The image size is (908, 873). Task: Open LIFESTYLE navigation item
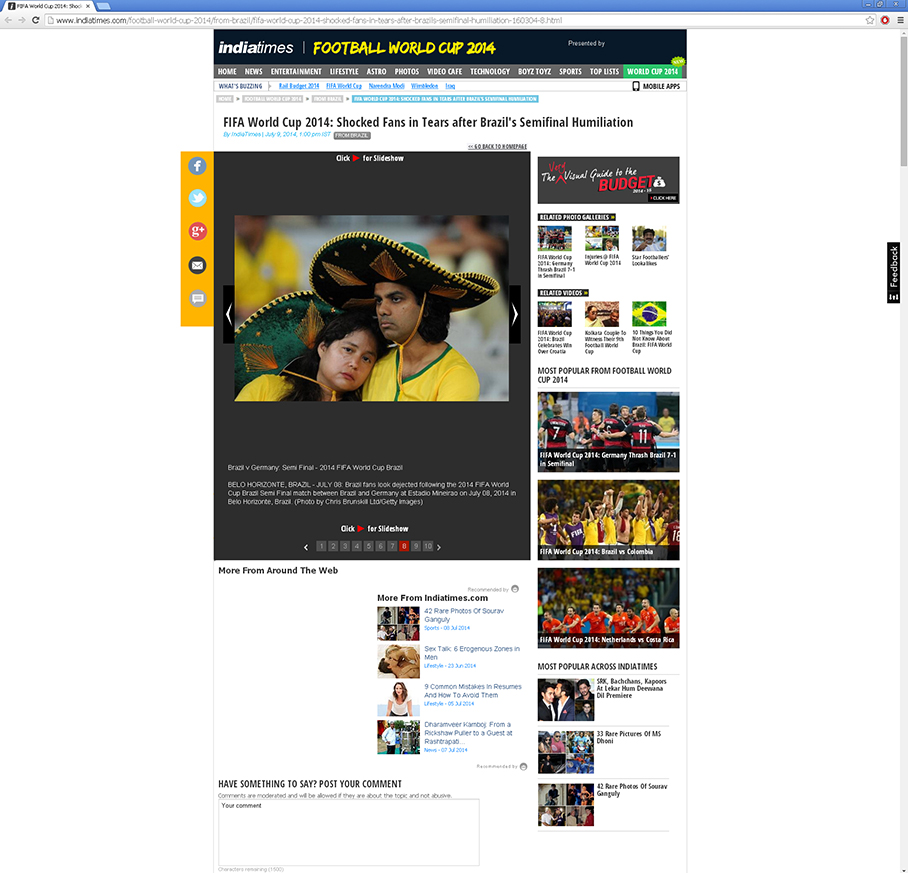(344, 72)
